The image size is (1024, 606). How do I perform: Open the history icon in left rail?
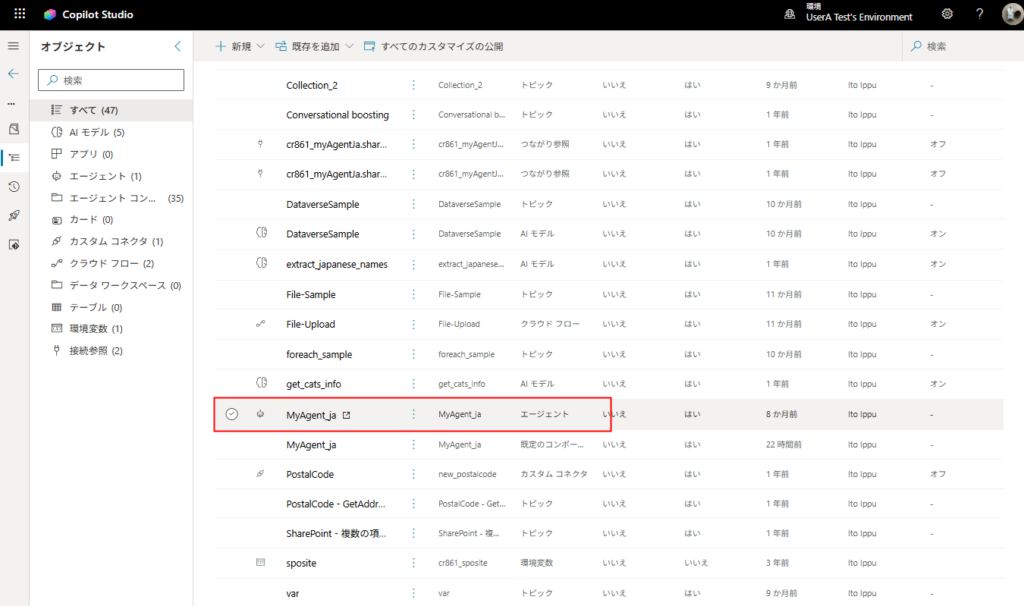click(13, 187)
